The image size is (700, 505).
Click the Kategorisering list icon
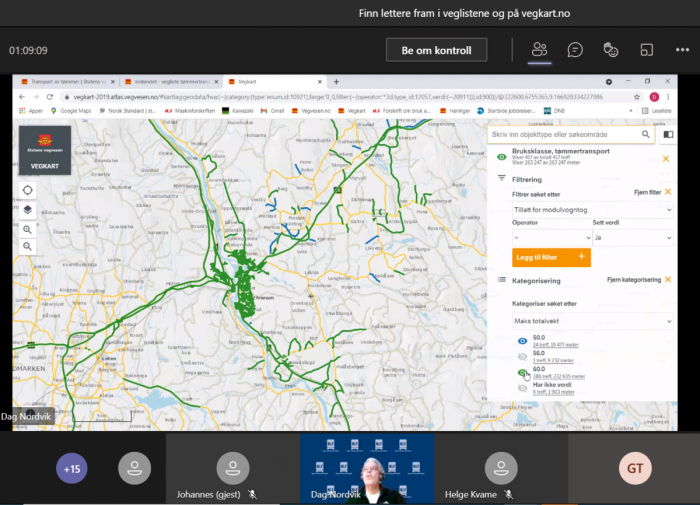502,280
